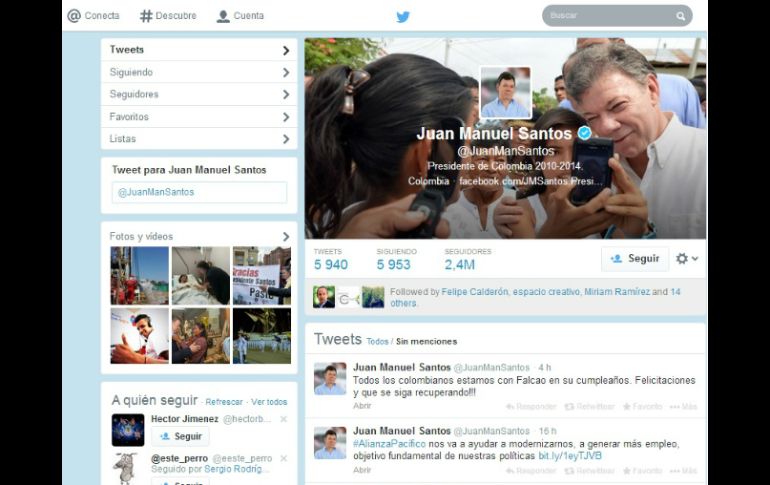This screenshot has width=770, height=485.
Task: Open the Descubre hashtag icon
Action: (146, 16)
